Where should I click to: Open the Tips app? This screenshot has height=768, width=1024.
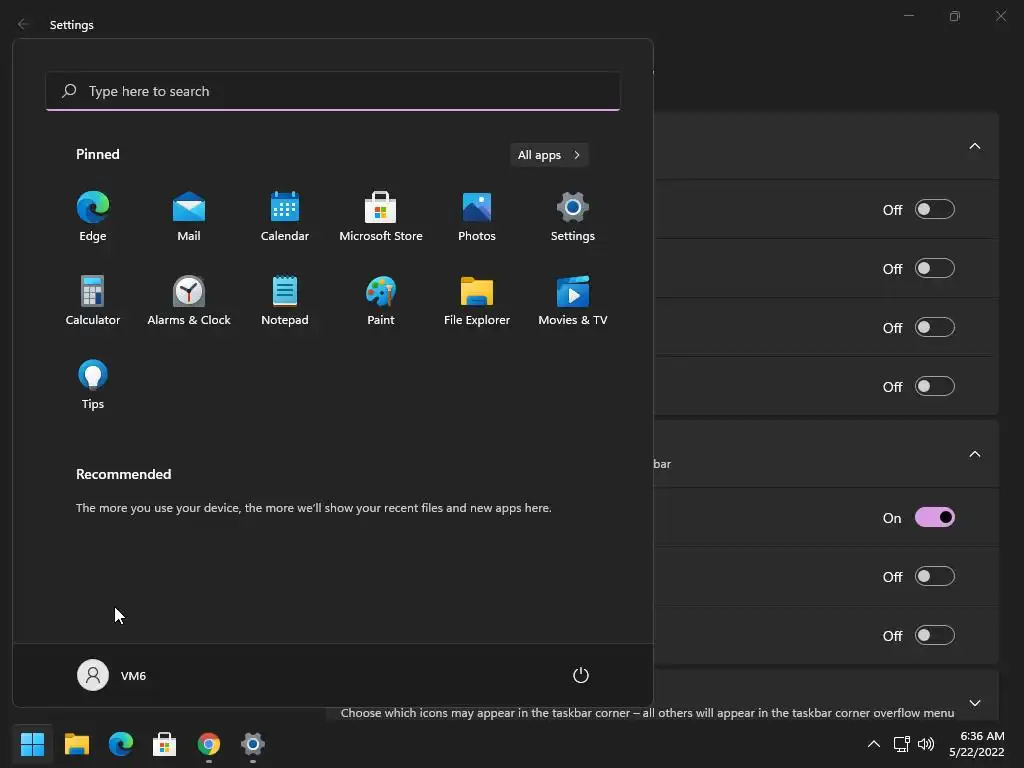pos(93,385)
